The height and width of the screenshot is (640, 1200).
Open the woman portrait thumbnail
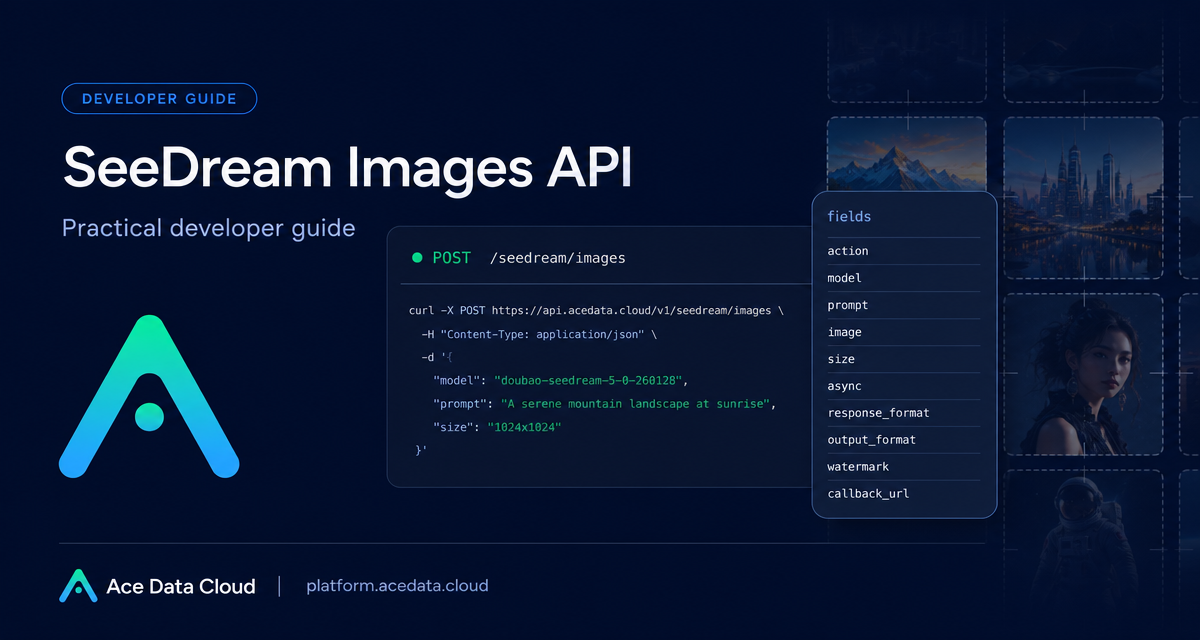[1083, 374]
